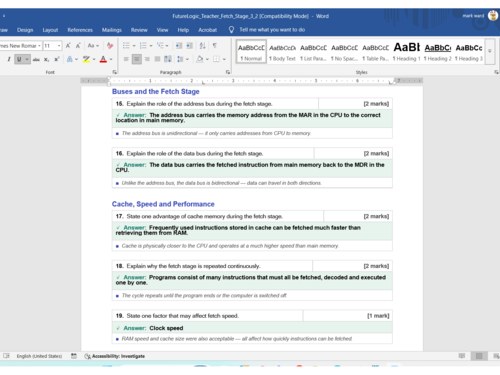The width and height of the screenshot is (500, 375).
Task: Expand the Styles gallery more arrow
Action: [490, 51]
